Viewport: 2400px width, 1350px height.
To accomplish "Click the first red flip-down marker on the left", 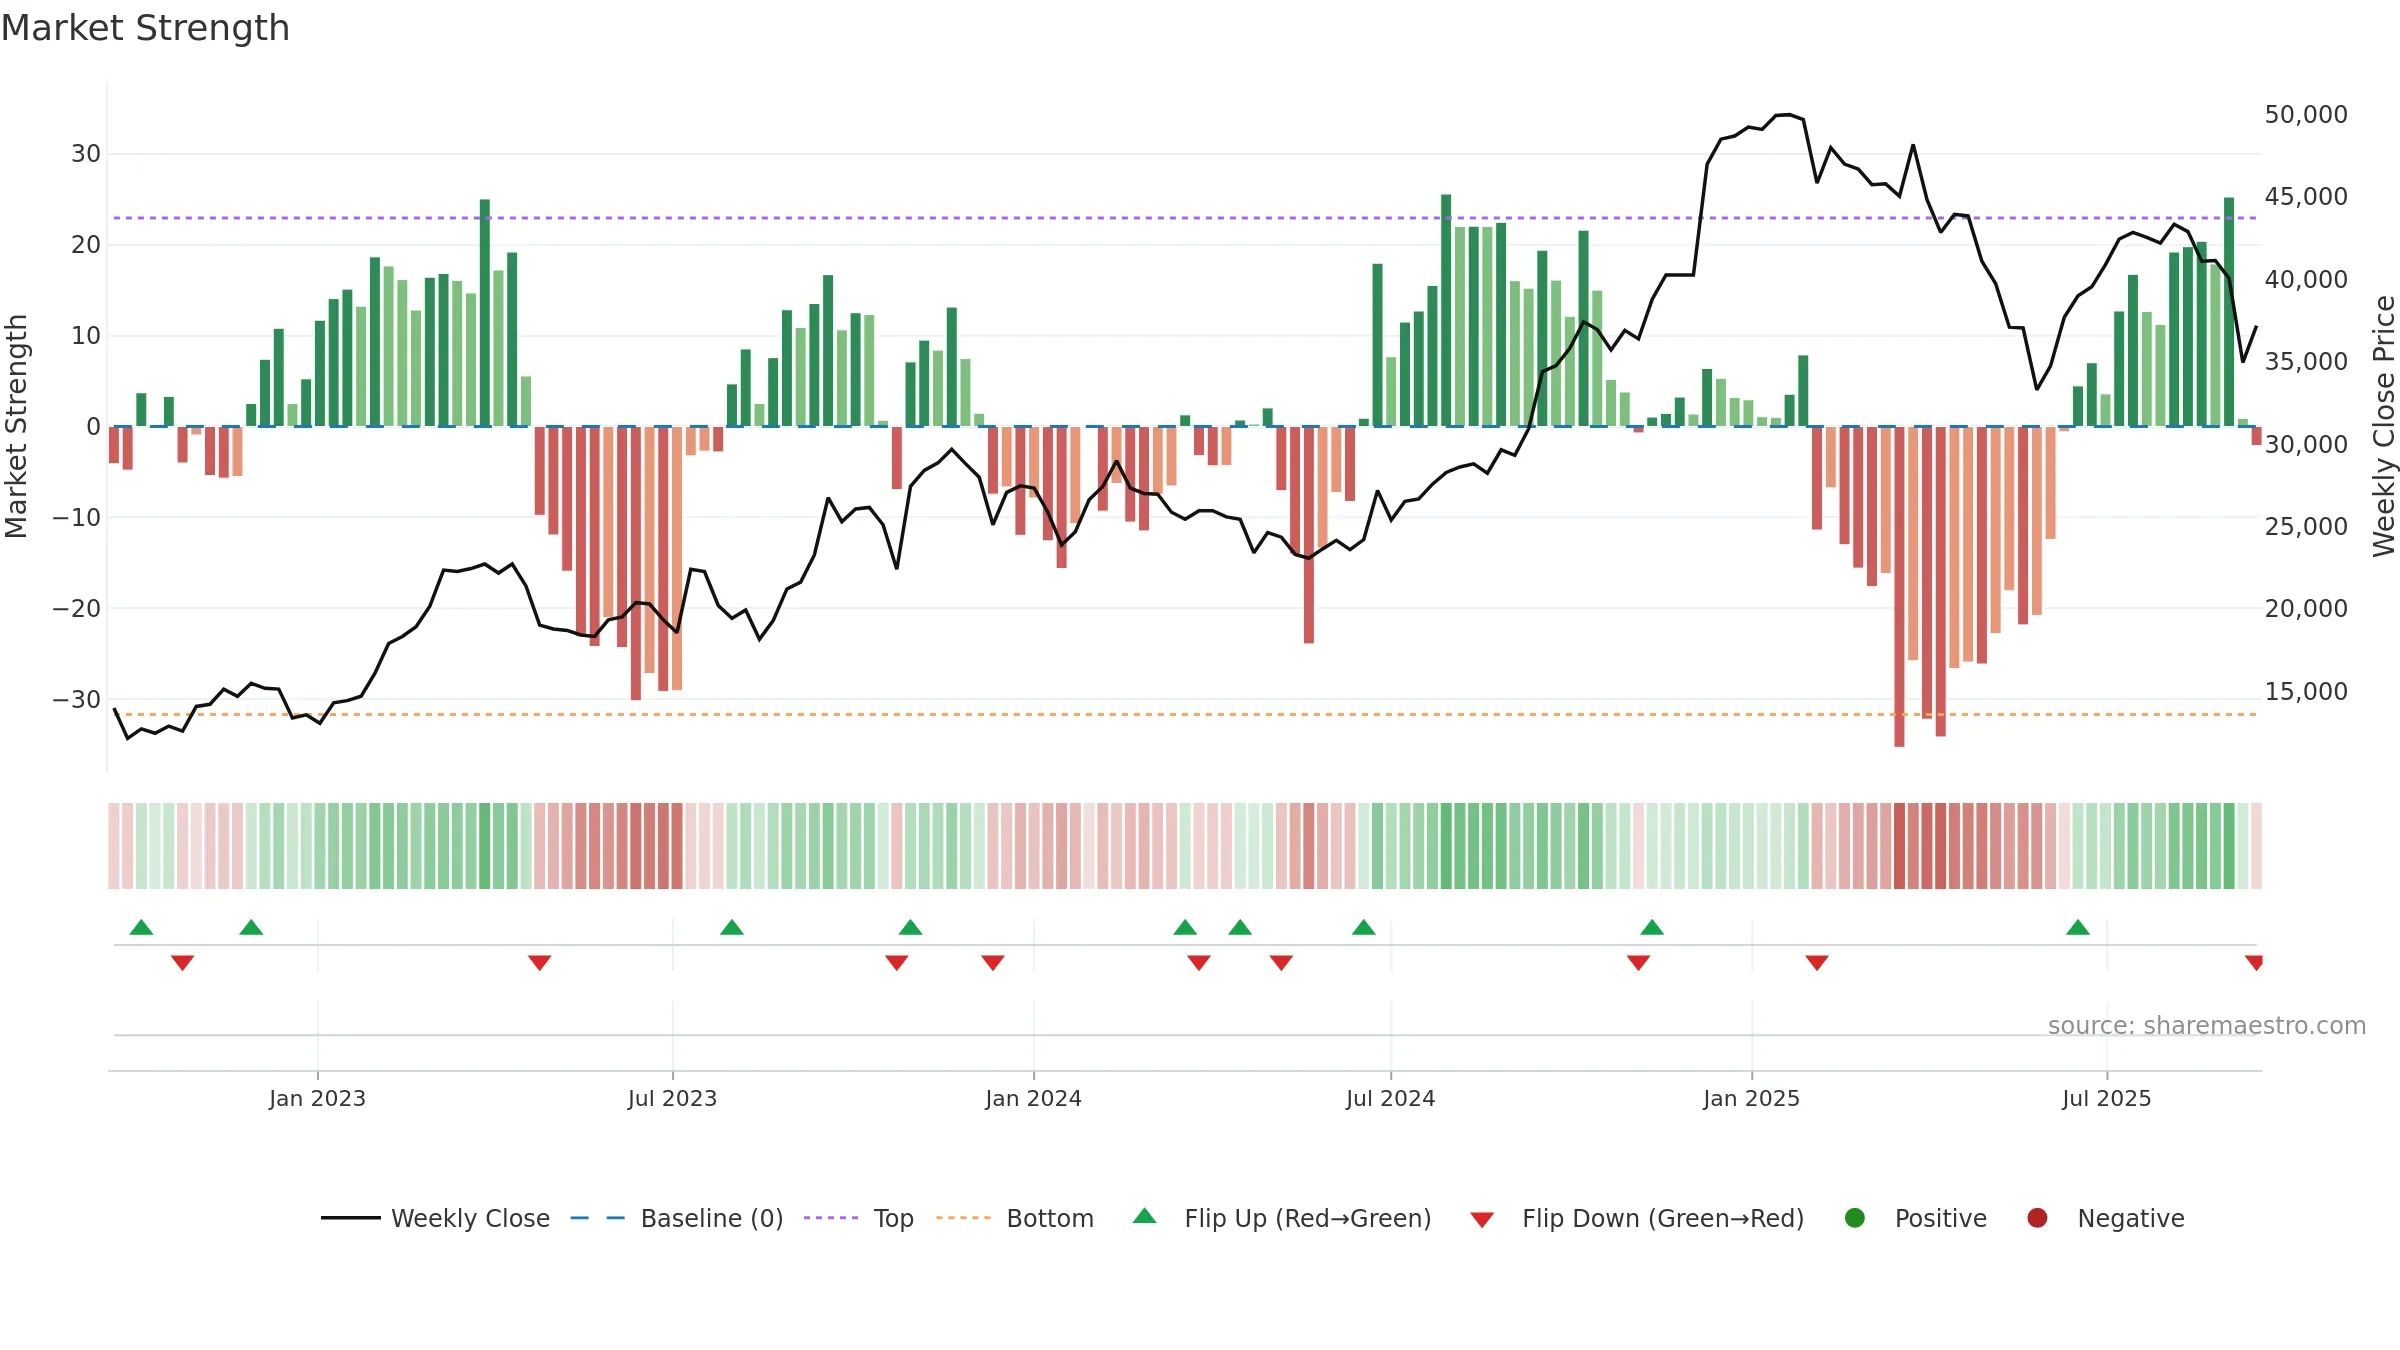I will (182, 962).
